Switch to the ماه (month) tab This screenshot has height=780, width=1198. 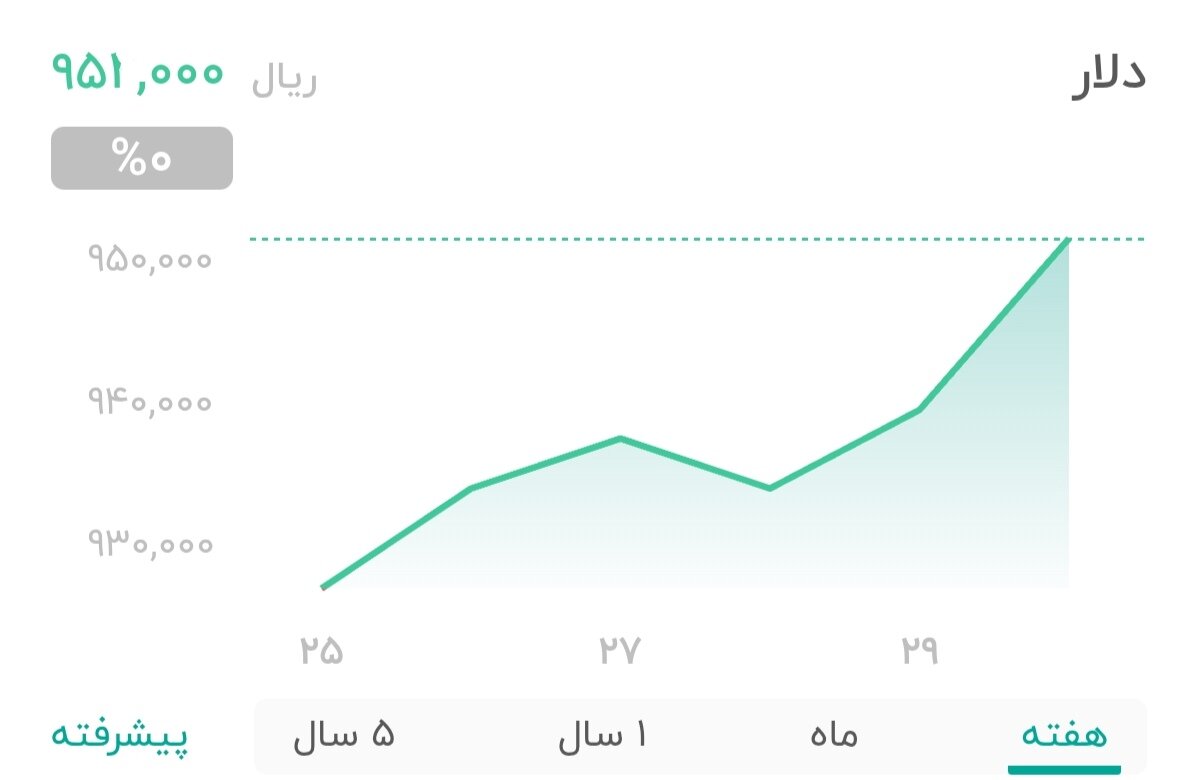[830, 734]
